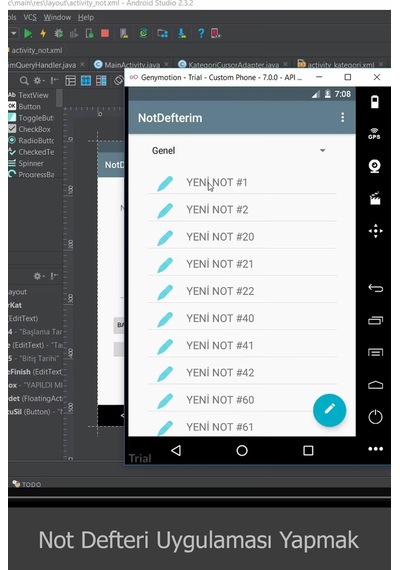Screen dimensions: 400x570
Task: Open the TODO tool window
Action: (x=27, y=484)
